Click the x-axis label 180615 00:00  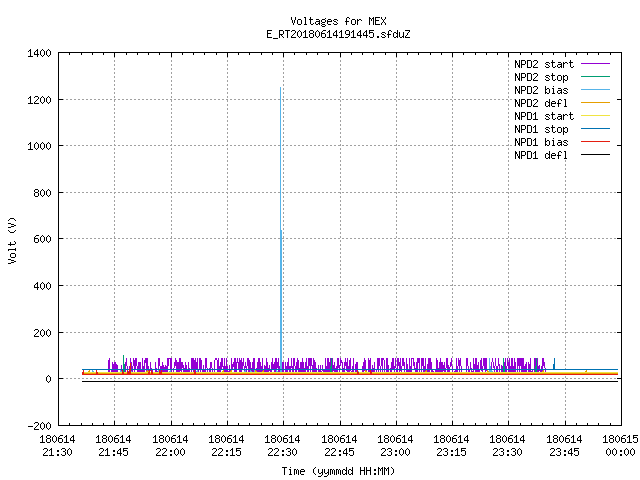[620, 446]
